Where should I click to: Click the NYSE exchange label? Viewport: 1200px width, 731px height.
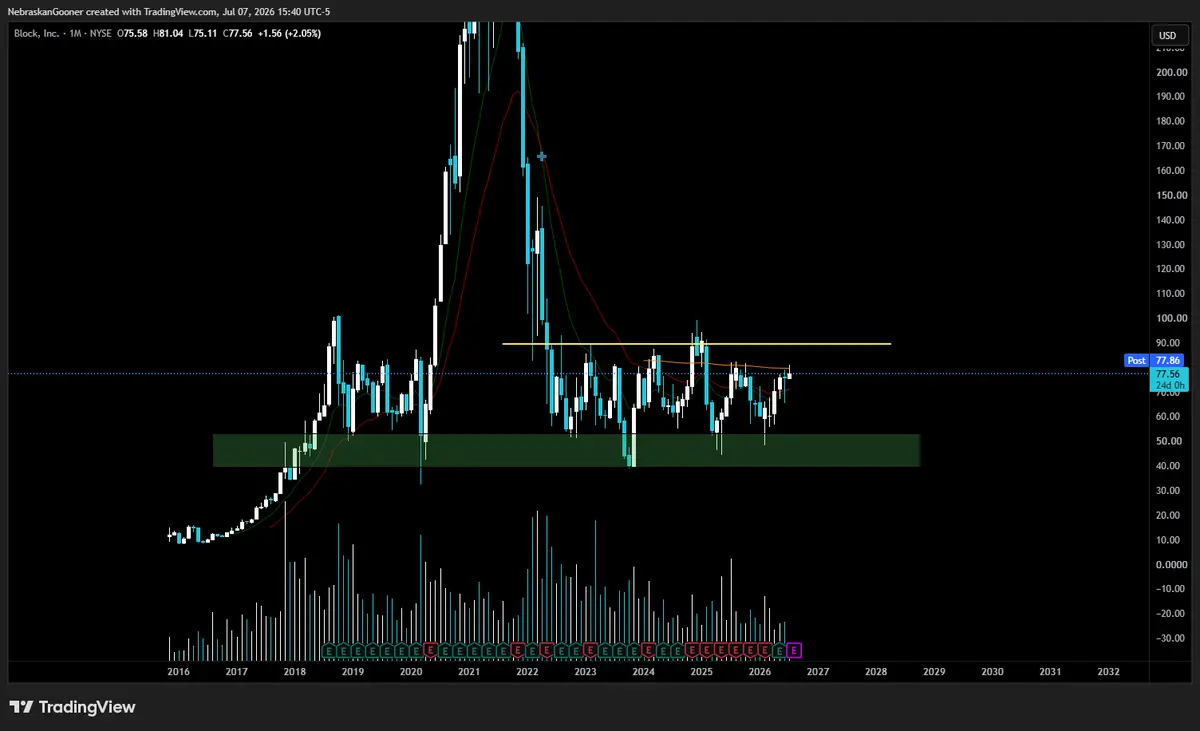(x=99, y=33)
